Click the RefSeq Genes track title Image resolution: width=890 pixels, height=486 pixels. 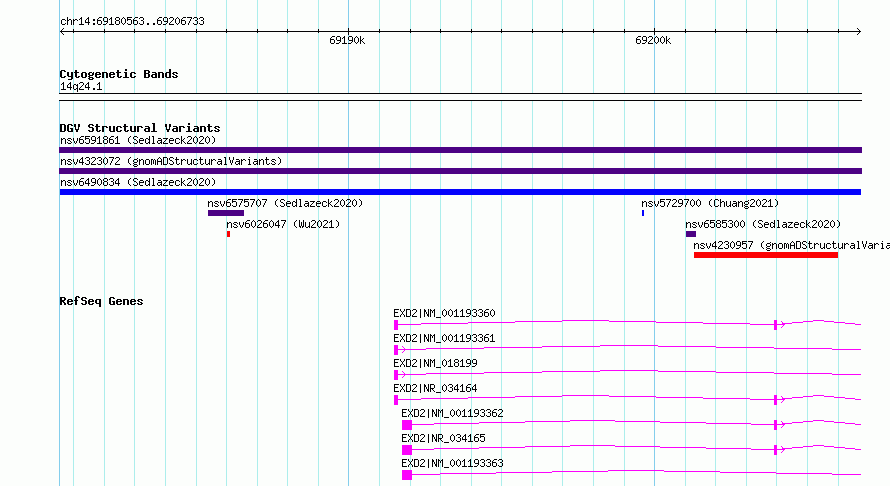[101, 301]
